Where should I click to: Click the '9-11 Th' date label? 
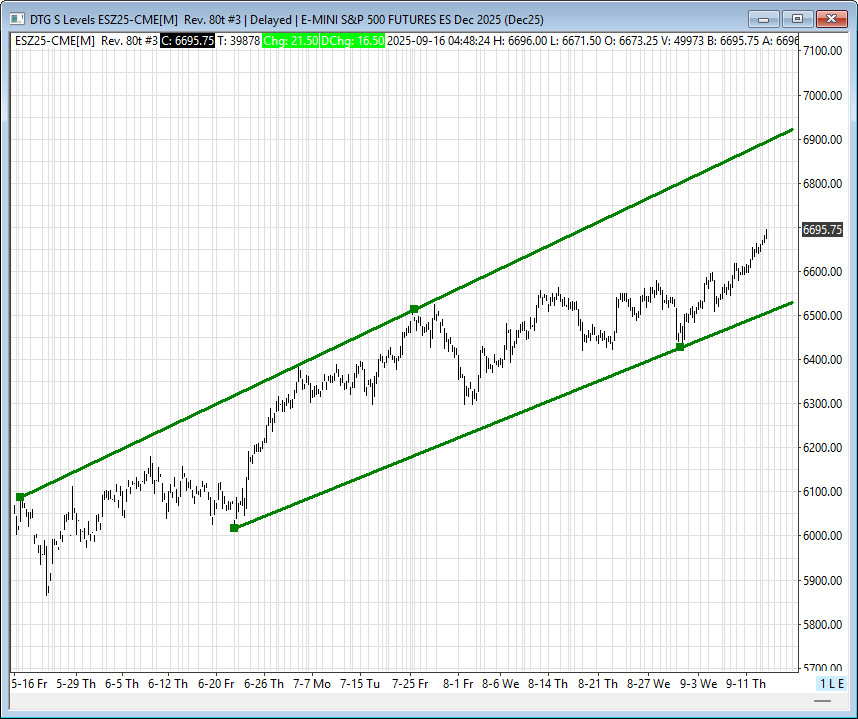(x=745, y=683)
